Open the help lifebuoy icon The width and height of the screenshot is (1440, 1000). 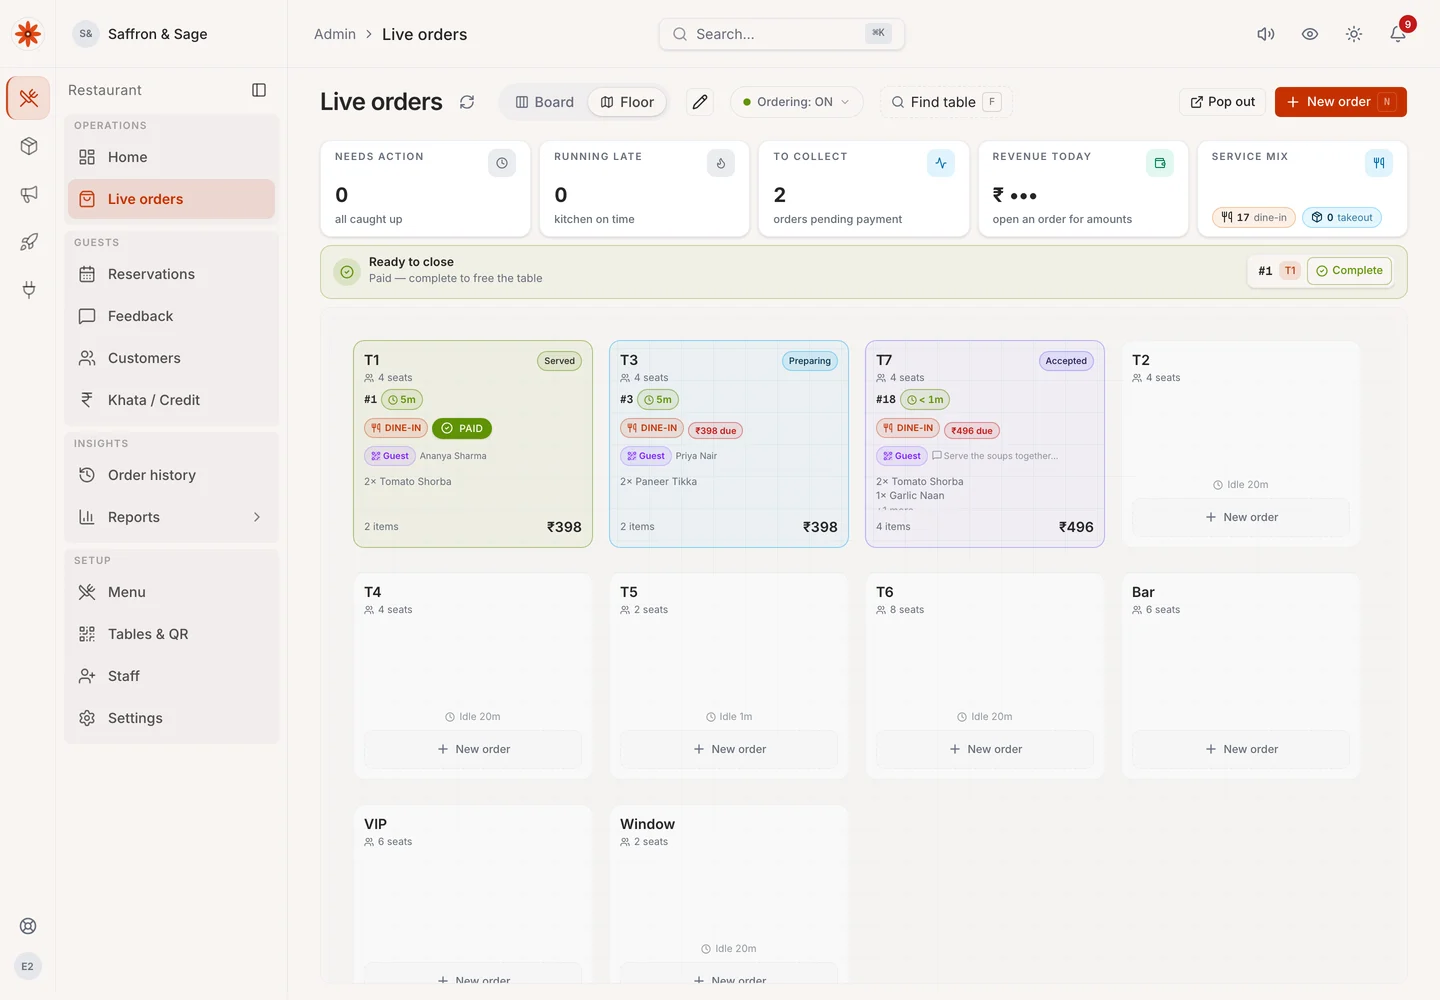(28, 926)
